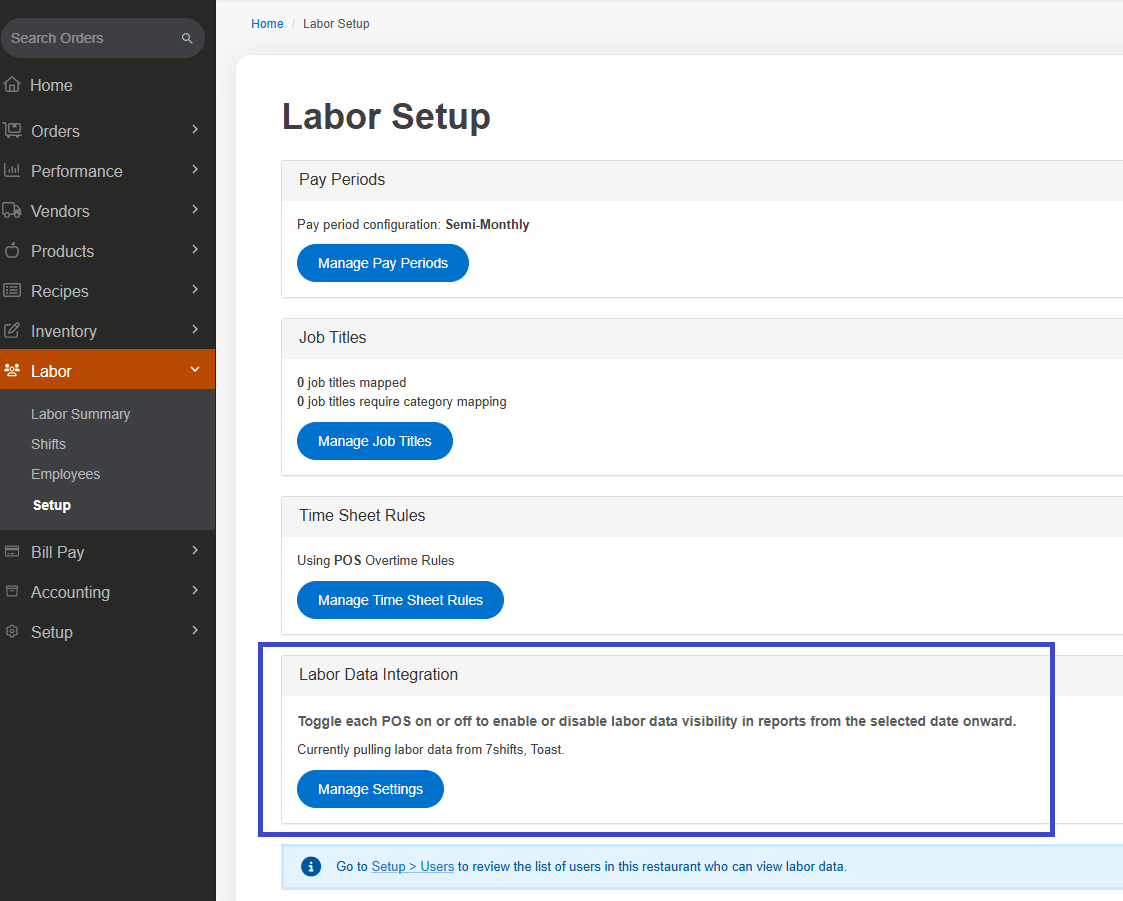Viewport: 1123px width, 901px height.
Task: Click the search magnifier icon
Action: [187, 39]
